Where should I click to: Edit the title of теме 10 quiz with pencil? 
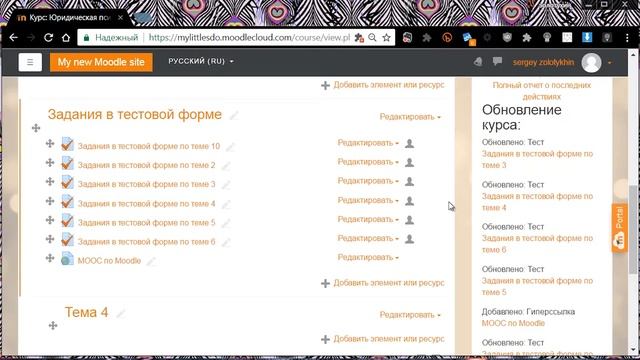coord(231,147)
